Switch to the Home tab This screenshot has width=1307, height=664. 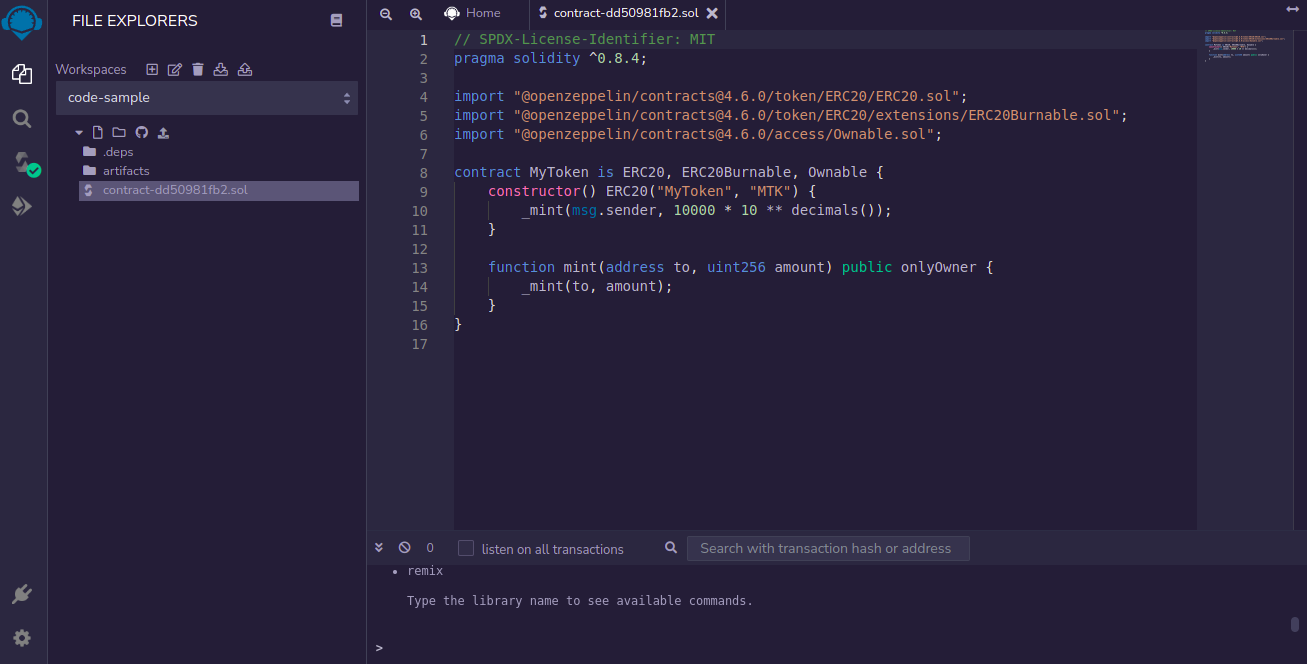point(472,13)
